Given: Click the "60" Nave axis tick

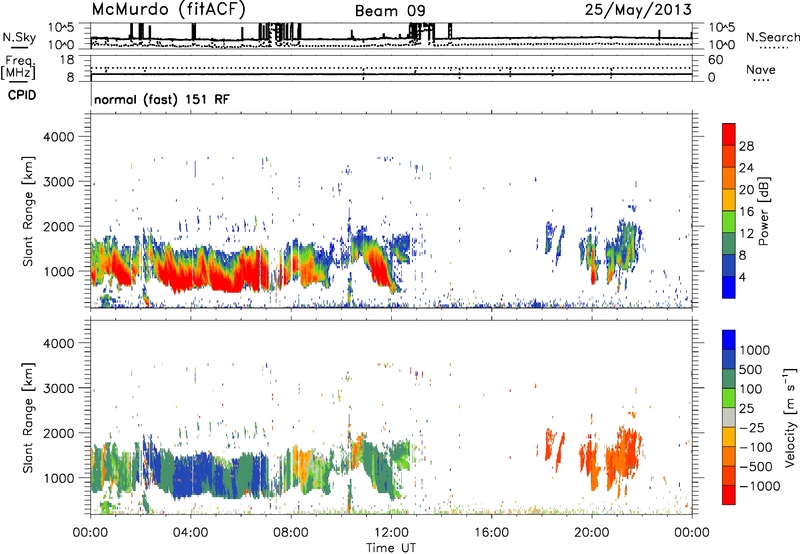Looking at the screenshot, I should [715, 60].
